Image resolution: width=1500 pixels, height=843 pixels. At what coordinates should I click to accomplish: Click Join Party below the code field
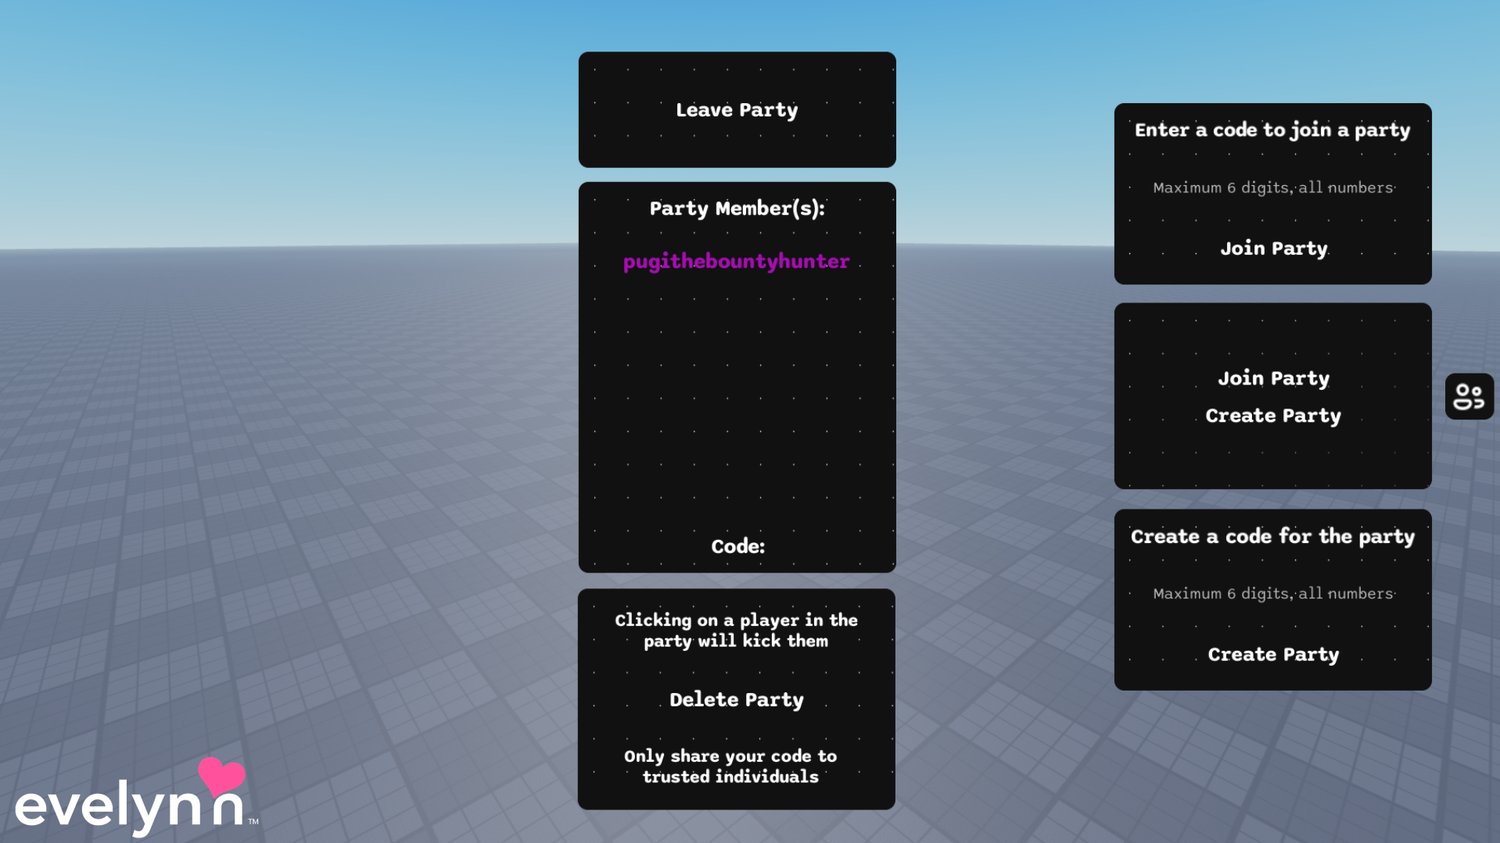tap(1273, 248)
